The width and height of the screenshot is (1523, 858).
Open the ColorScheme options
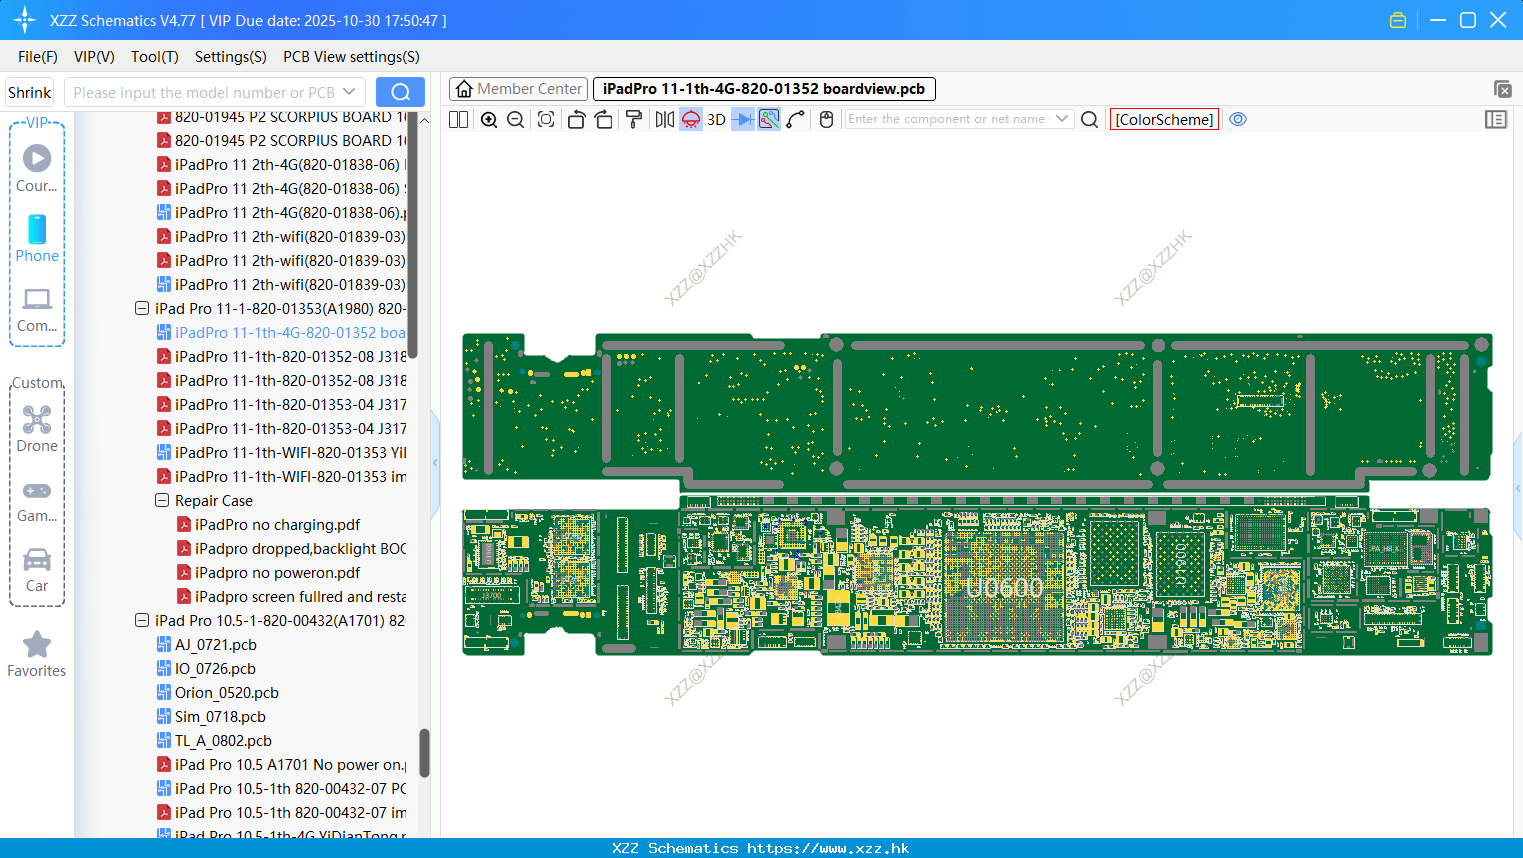[1164, 119]
